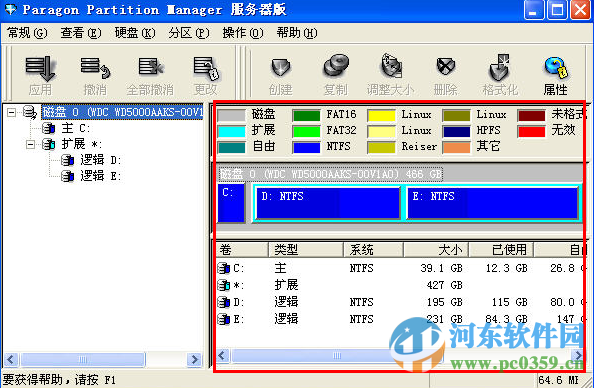Click the volume list's left scroll arrow
The height and width of the screenshot is (388, 594).
coord(223,356)
